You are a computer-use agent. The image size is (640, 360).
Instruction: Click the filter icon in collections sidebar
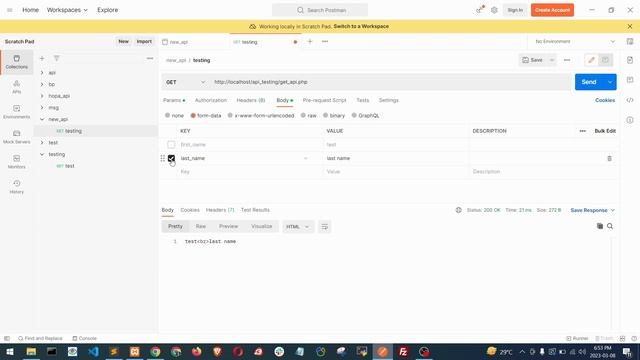57,58
